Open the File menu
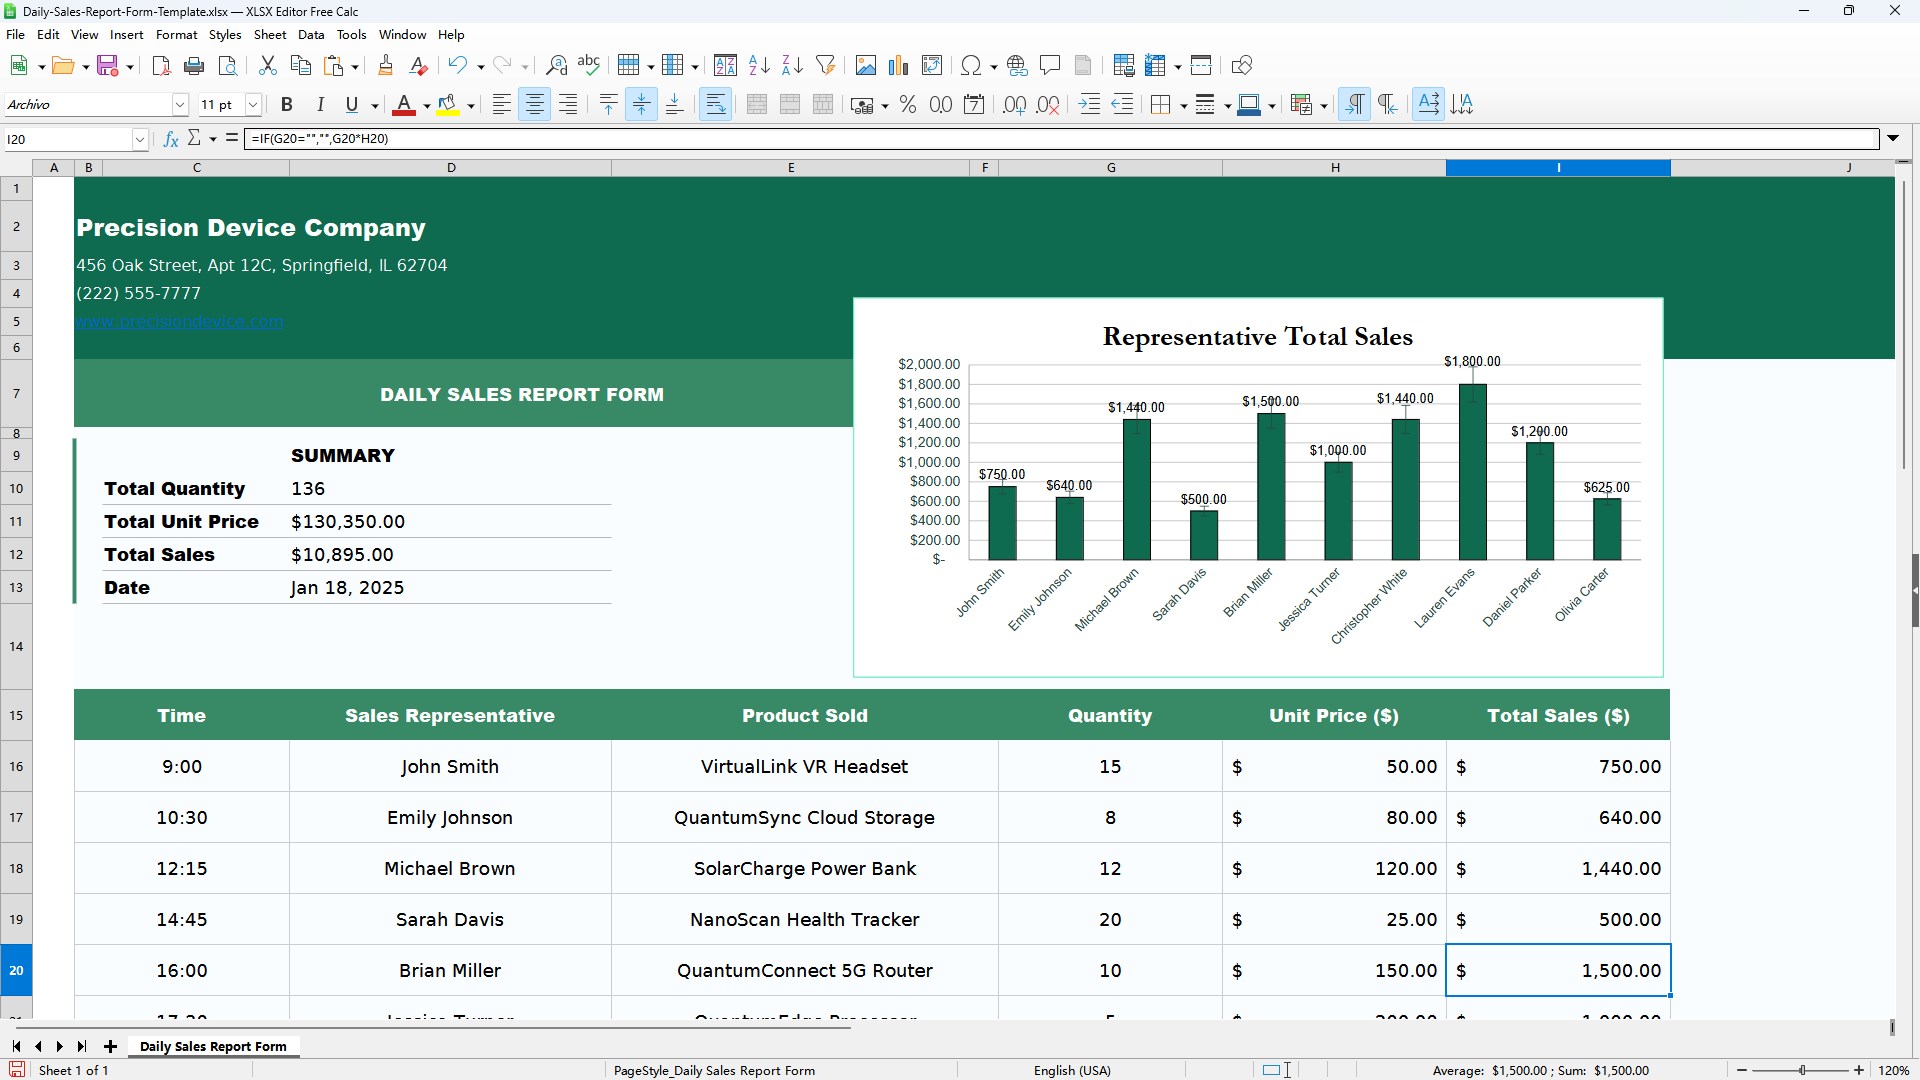Screen dimensions: 1920x1080 point(15,35)
